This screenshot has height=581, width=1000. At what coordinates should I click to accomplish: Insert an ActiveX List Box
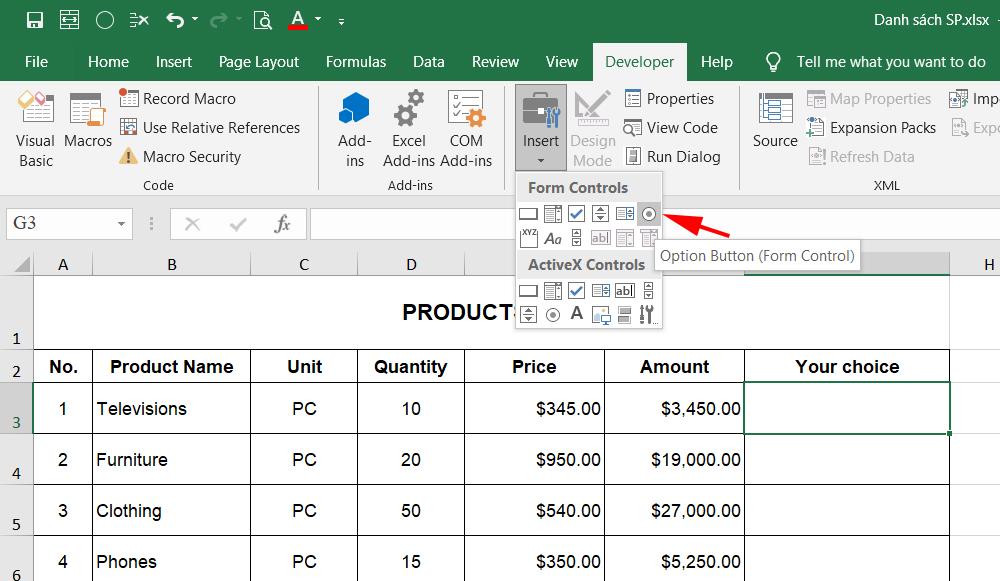click(x=601, y=291)
